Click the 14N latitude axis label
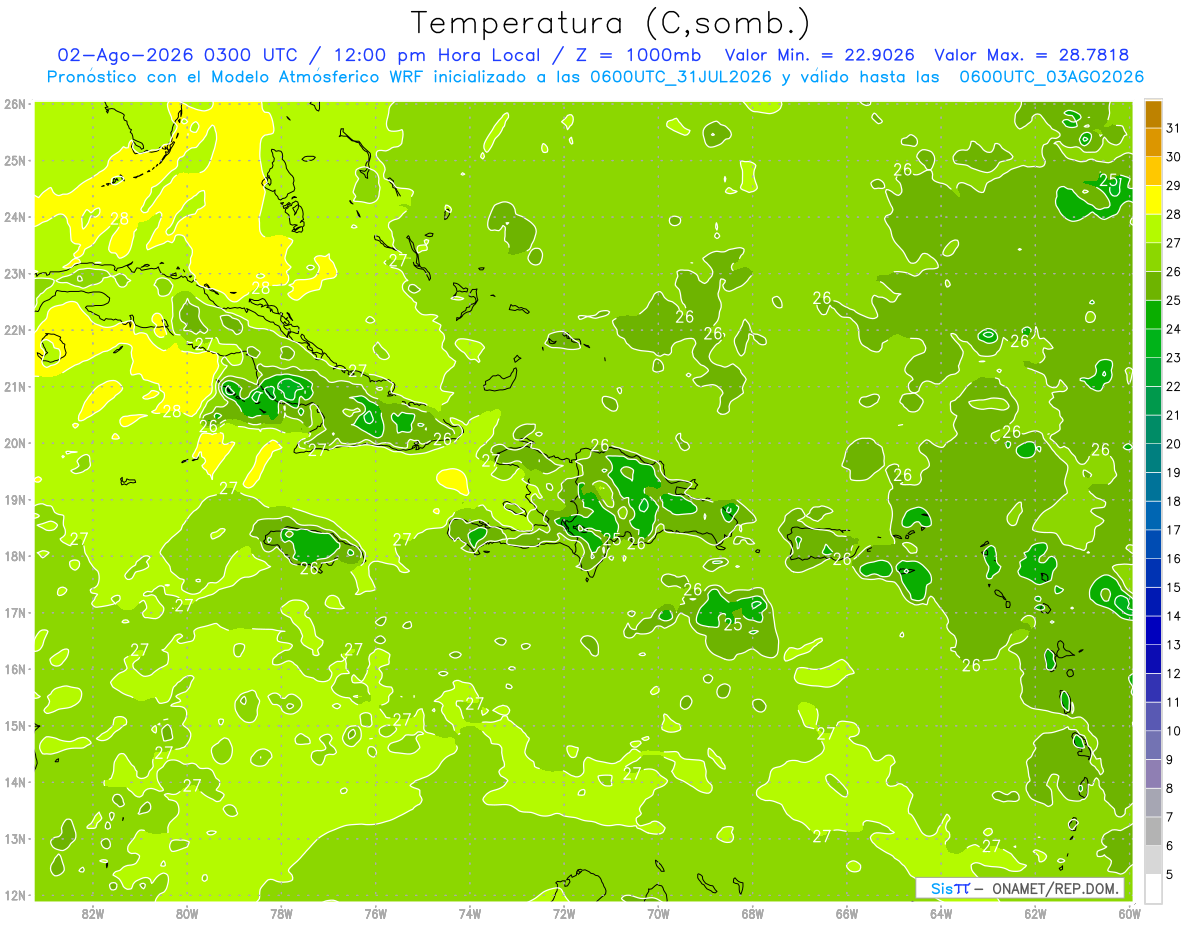This screenshot has width=1200, height=927. [15, 782]
